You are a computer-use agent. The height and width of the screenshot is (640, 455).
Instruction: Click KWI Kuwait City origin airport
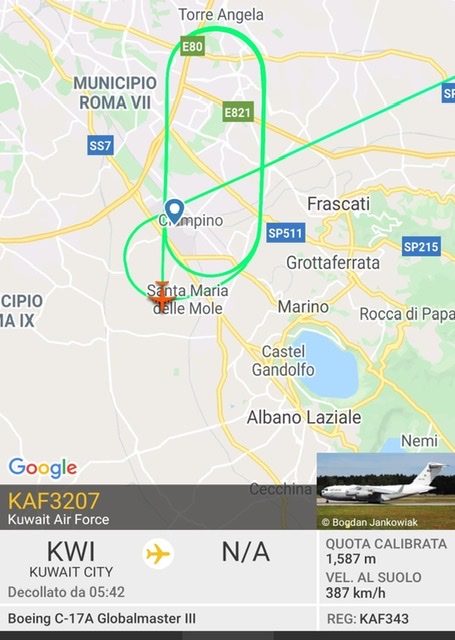tap(71, 558)
